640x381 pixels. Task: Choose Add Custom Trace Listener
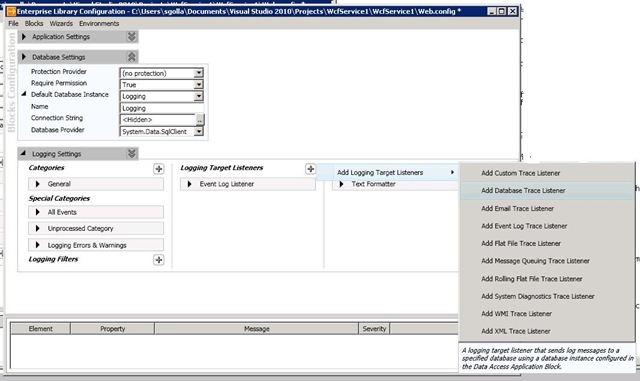tap(547, 173)
